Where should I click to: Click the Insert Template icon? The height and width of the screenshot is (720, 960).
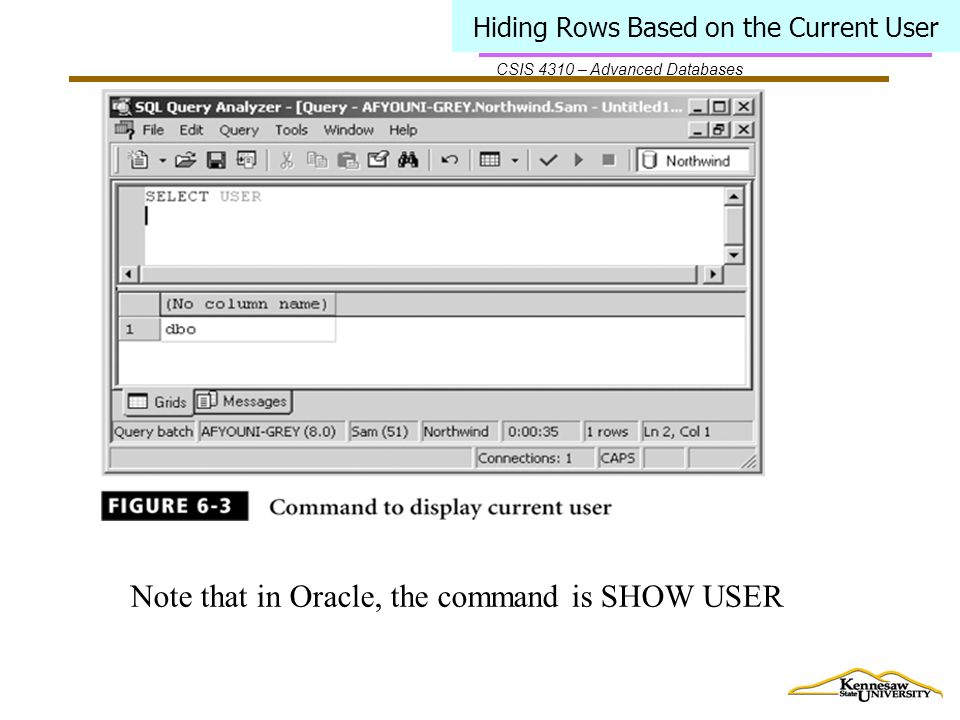coord(246,160)
